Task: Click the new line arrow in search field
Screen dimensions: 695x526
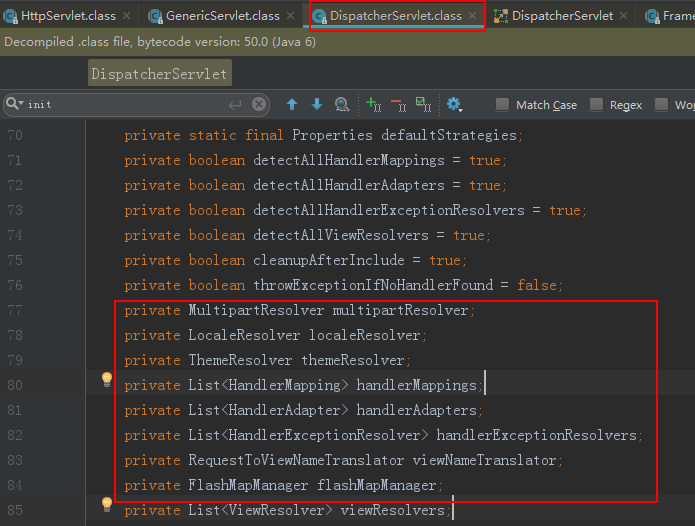Action: click(x=235, y=105)
